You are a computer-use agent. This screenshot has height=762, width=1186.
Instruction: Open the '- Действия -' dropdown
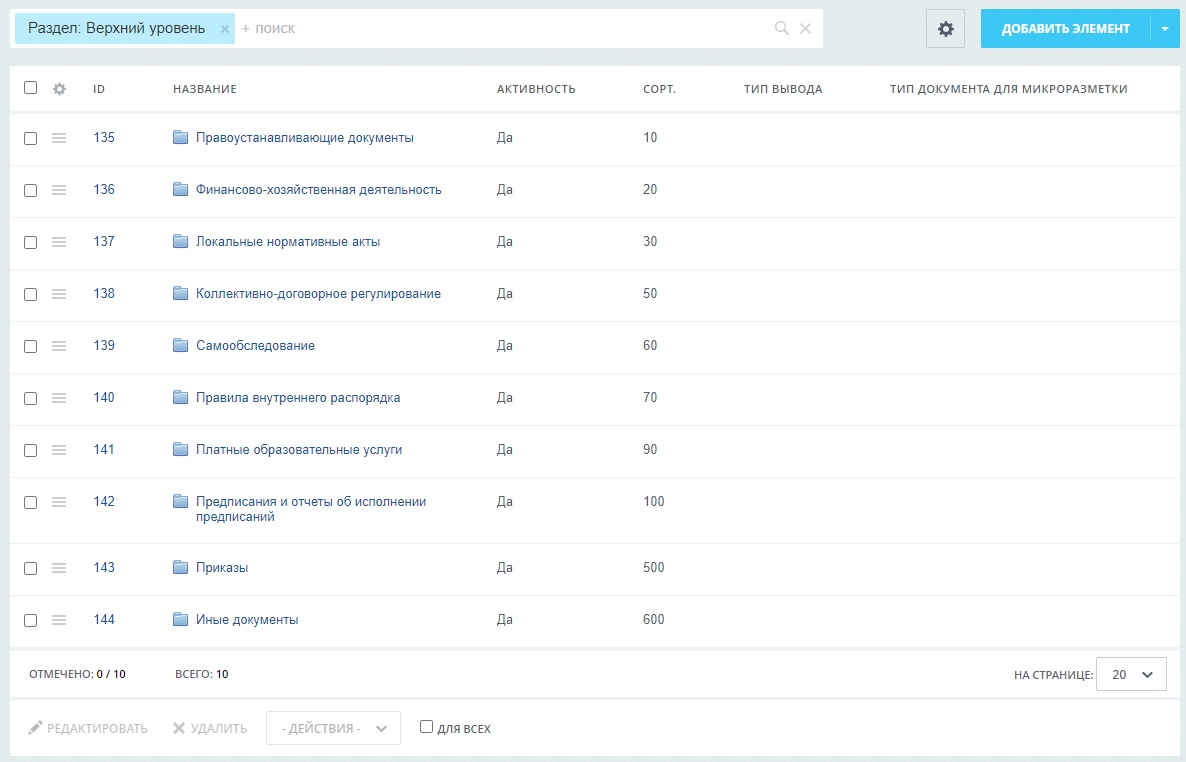[x=333, y=728]
